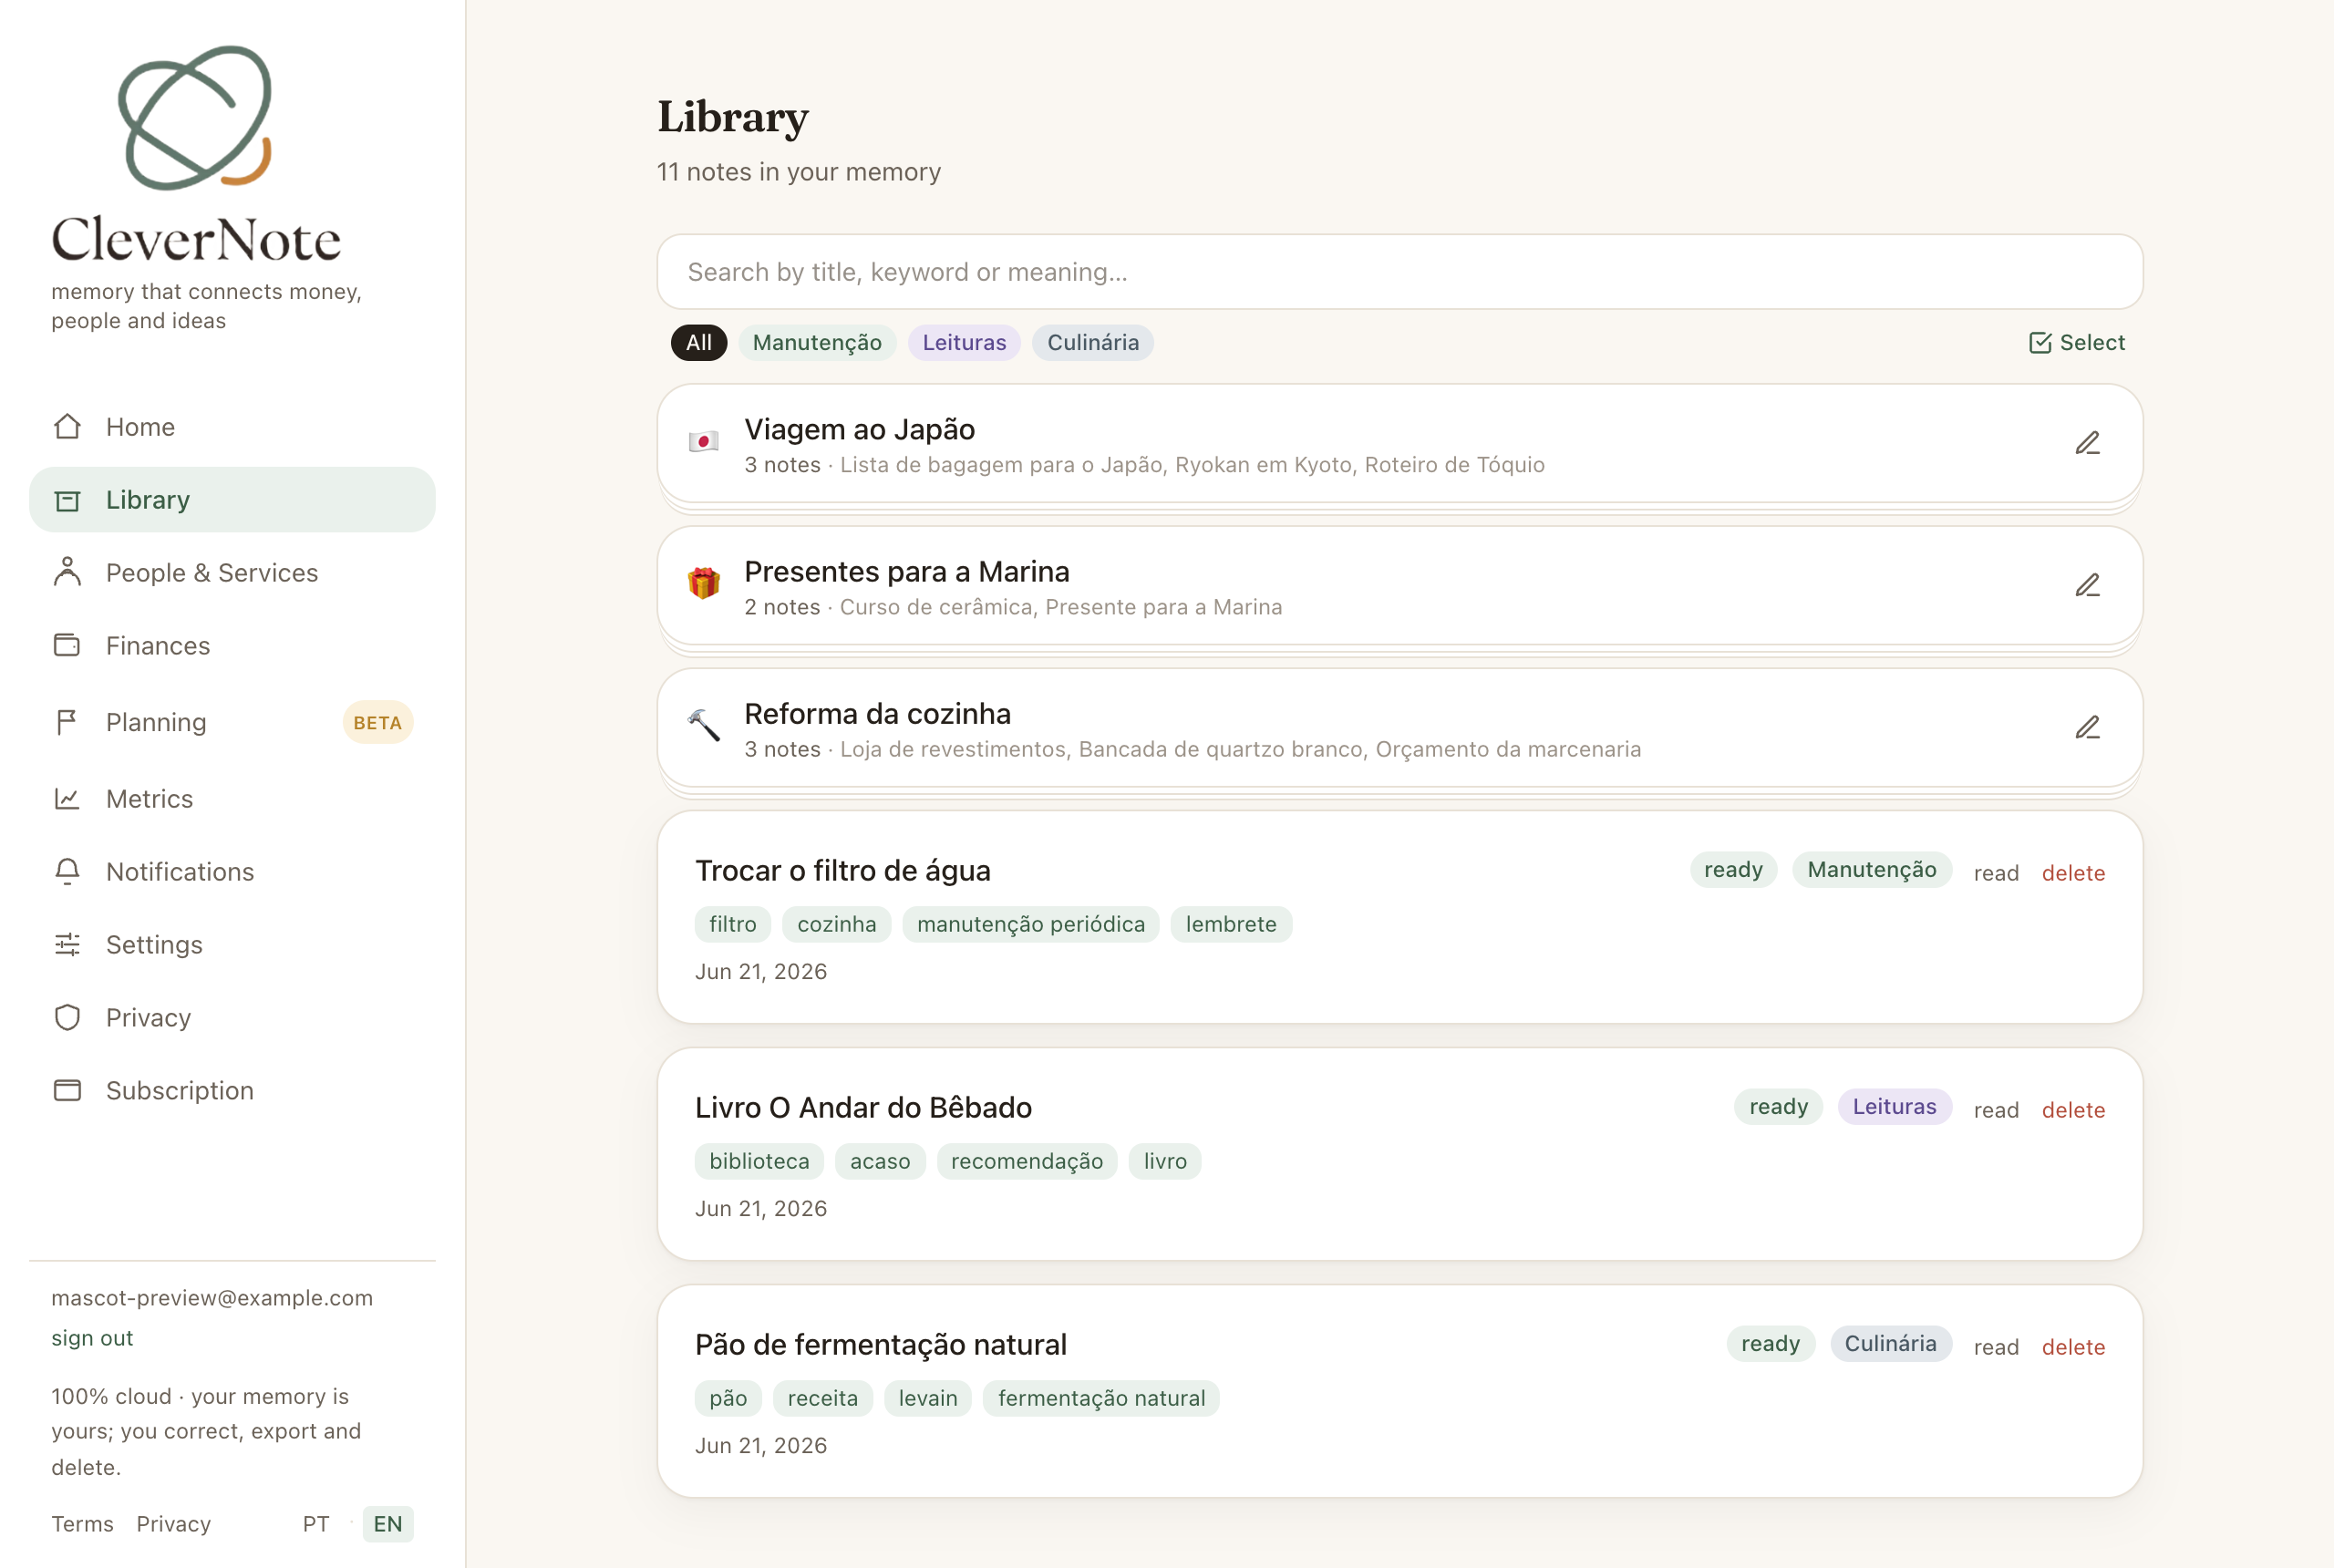Image resolution: width=2334 pixels, height=1568 pixels.
Task: Expand the Reforma da cozinha stack
Action: 1399,729
